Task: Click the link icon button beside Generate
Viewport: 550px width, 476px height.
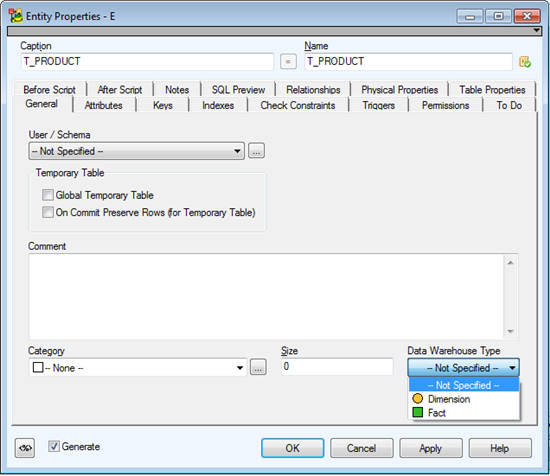Action: 25,448
